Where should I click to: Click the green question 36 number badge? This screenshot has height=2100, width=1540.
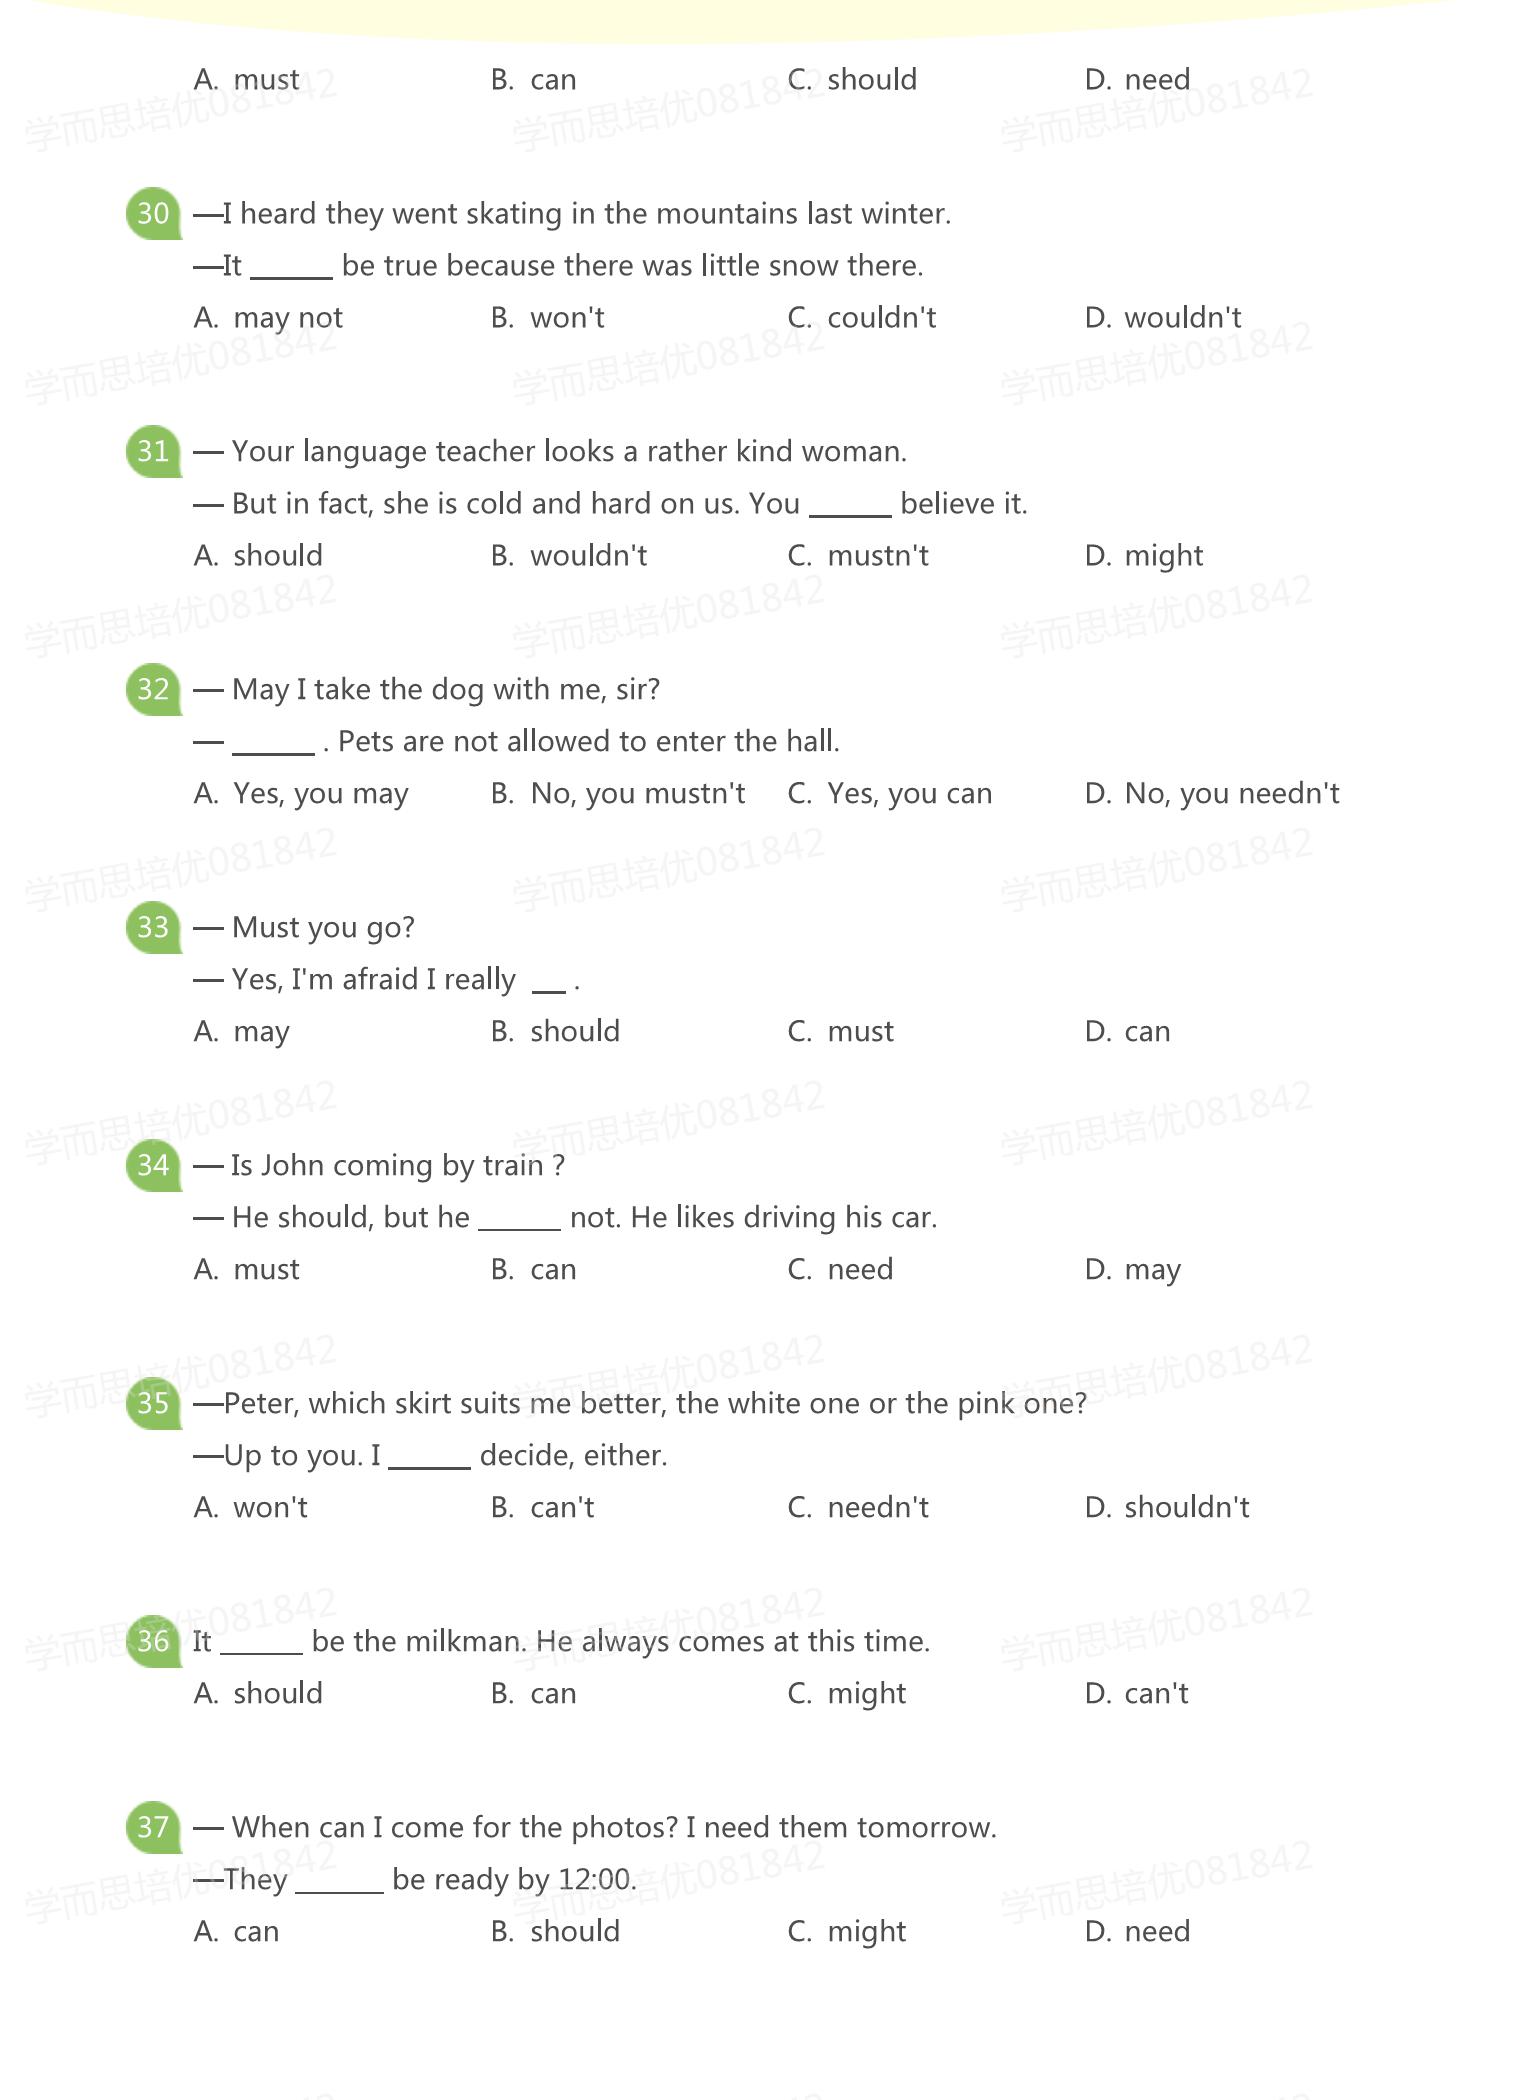click(153, 1641)
